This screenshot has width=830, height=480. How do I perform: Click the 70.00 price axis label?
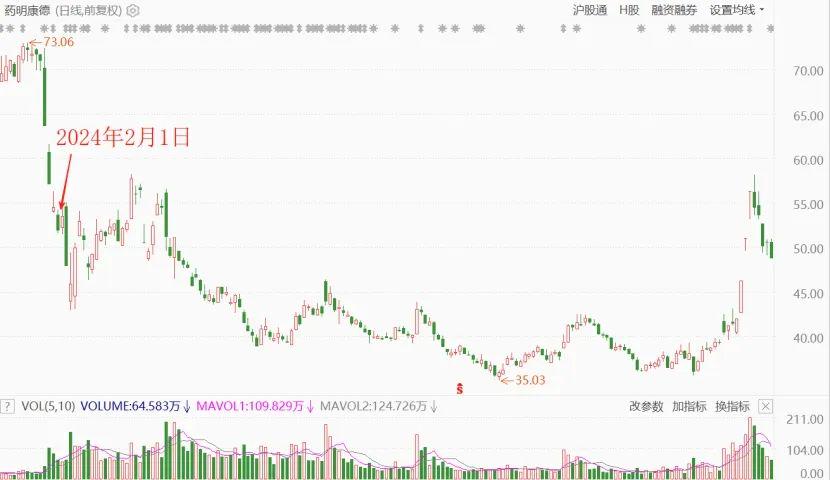coord(808,71)
